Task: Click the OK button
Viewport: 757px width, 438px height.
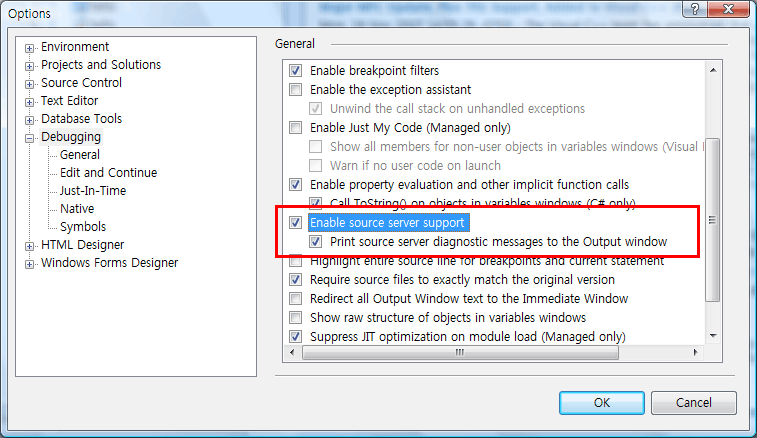Action: tap(601, 403)
